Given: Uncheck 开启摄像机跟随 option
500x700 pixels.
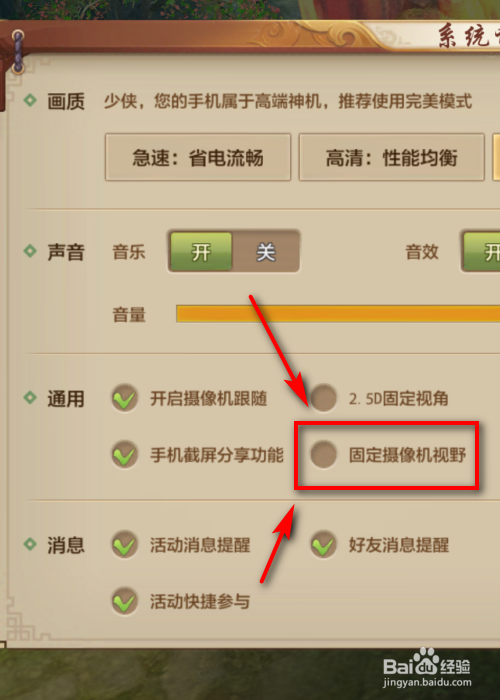Looking at the screenshot, I should pos(125,398).
